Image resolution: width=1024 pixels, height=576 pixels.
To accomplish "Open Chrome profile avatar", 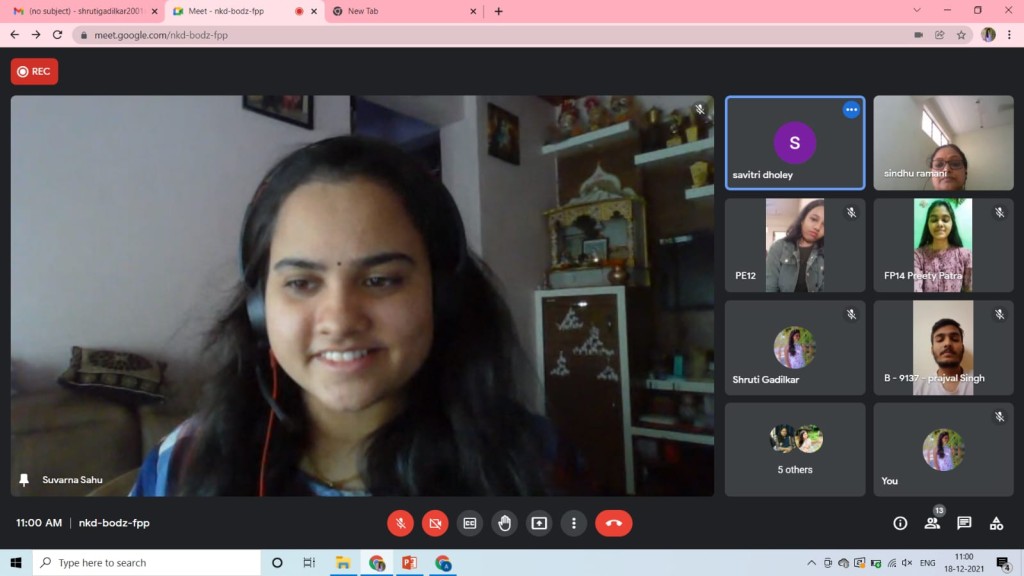I will (988, 35).
